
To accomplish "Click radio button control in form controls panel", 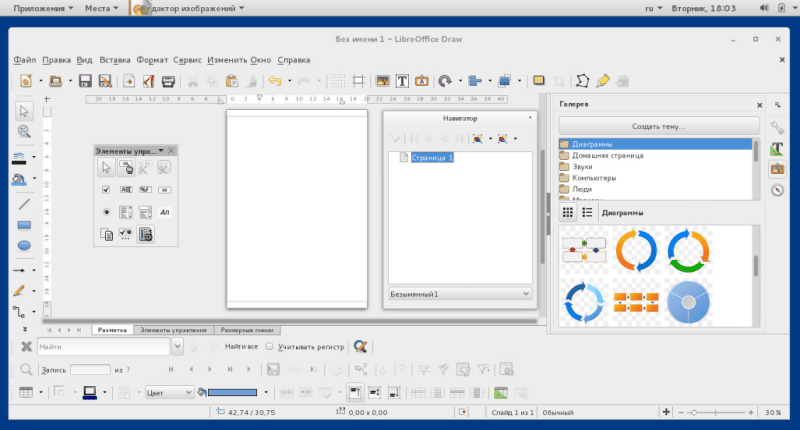I will pos(107,212).
